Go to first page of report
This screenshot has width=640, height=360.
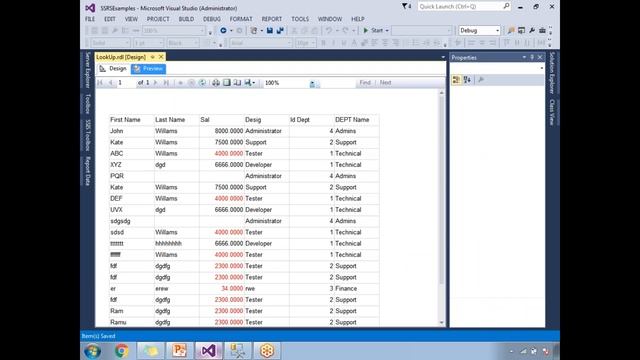pyautogui.click(x=100, y=83)
